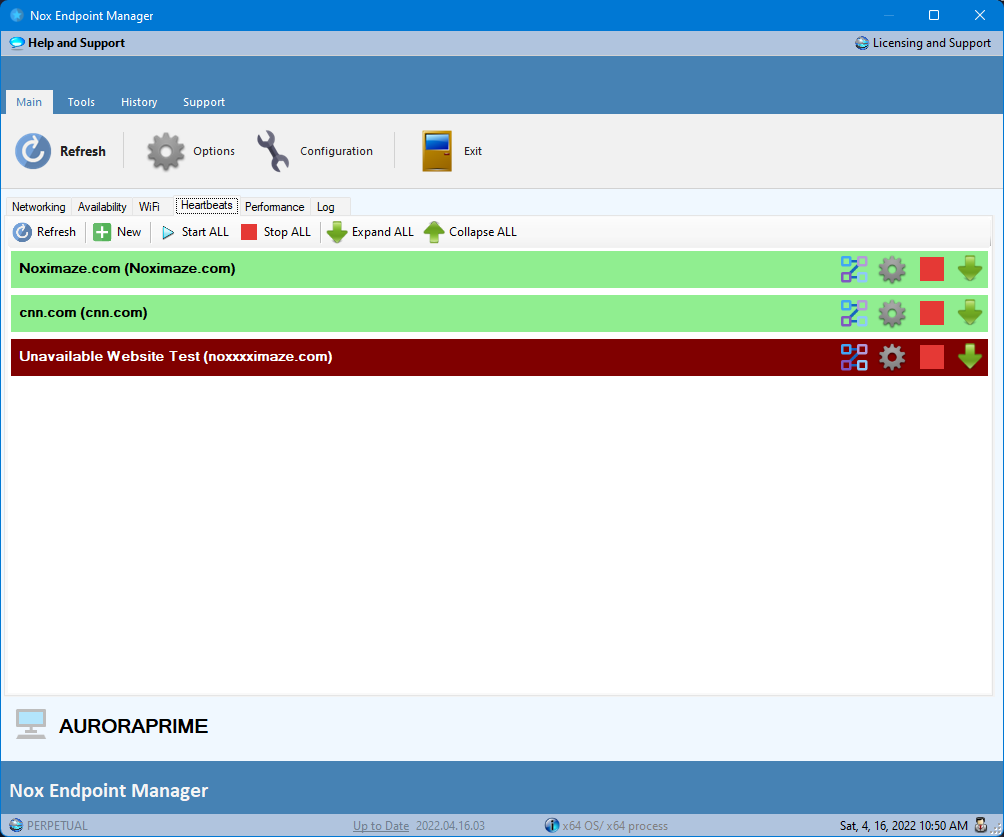Screen dimensions: 1004x837
Task: Click version number 2022.04.16.03
Action: coord(450,825)
